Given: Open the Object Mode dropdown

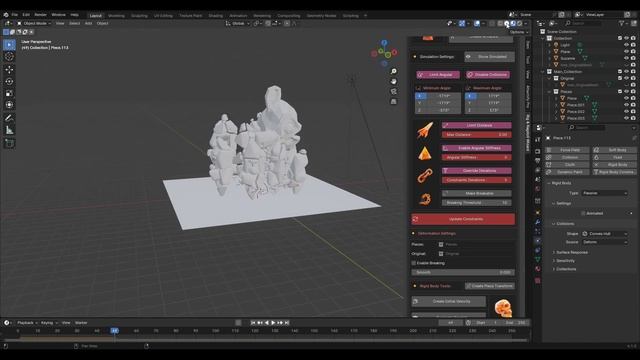Looking at the screenshot, I should [x=33, y=23].
